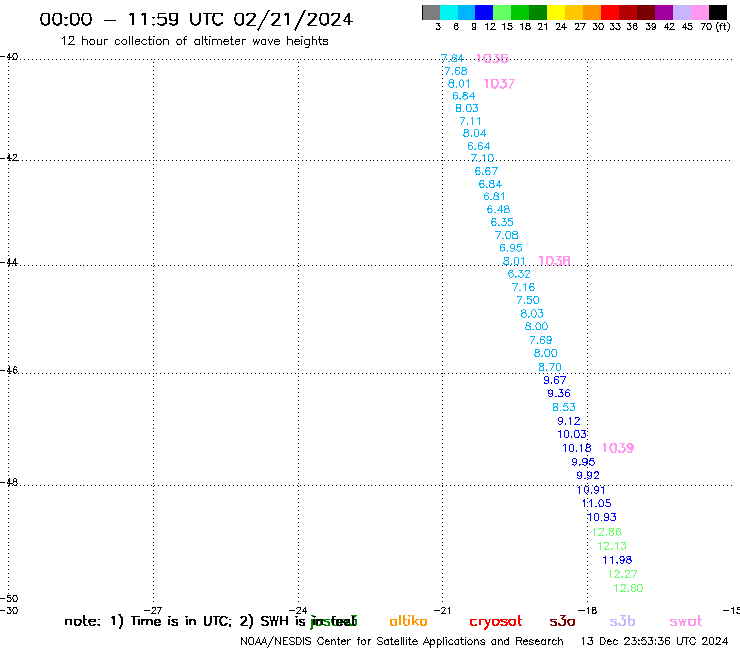Image resolution: width=740 pixels, height=650 pixels.
Task: Click the 8.53 wave height
Action: point(564,407)
